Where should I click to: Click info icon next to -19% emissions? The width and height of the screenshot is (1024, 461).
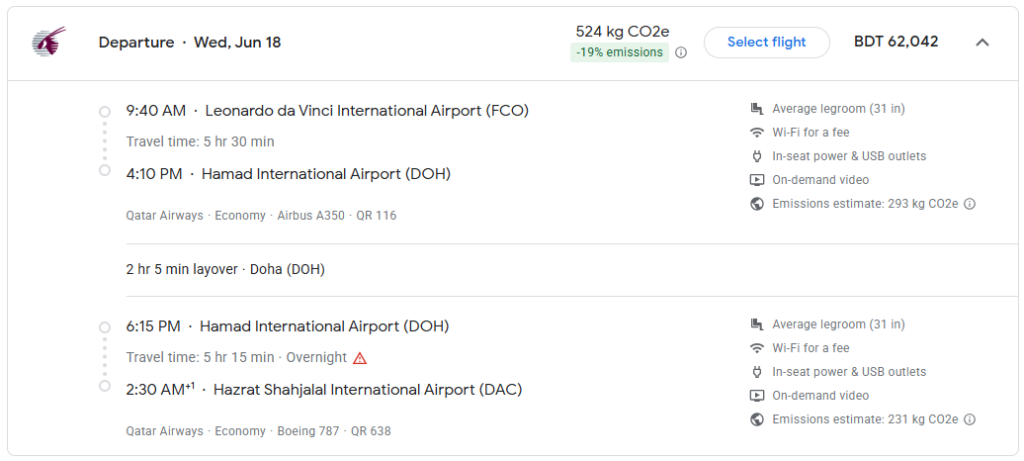(x=680, y=53)
